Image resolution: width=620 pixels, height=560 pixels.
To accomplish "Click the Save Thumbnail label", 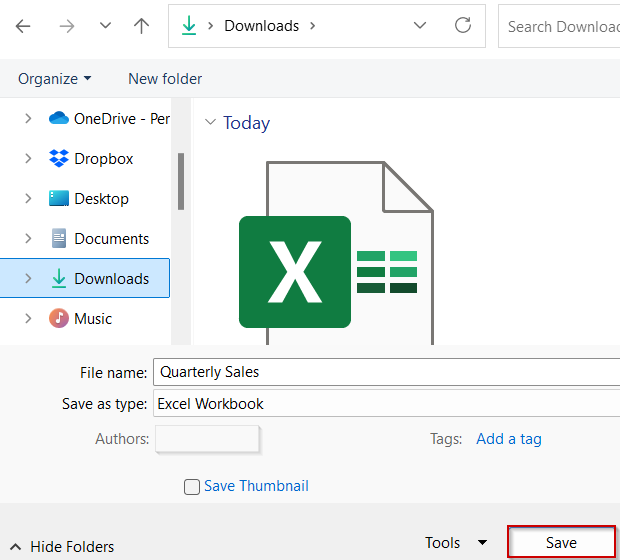I will point(256,486).
